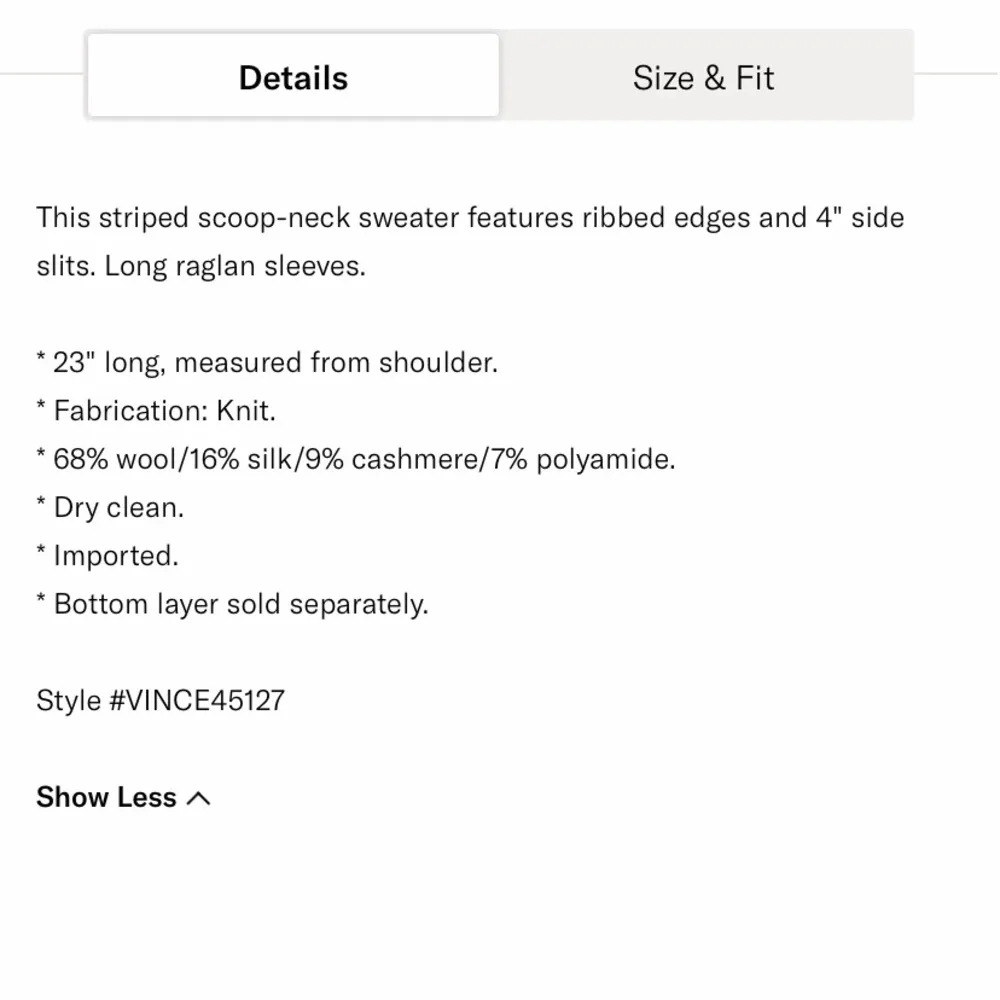Collapse details with Show Less
1000x1000 pixels.
[x=107, y=797]
